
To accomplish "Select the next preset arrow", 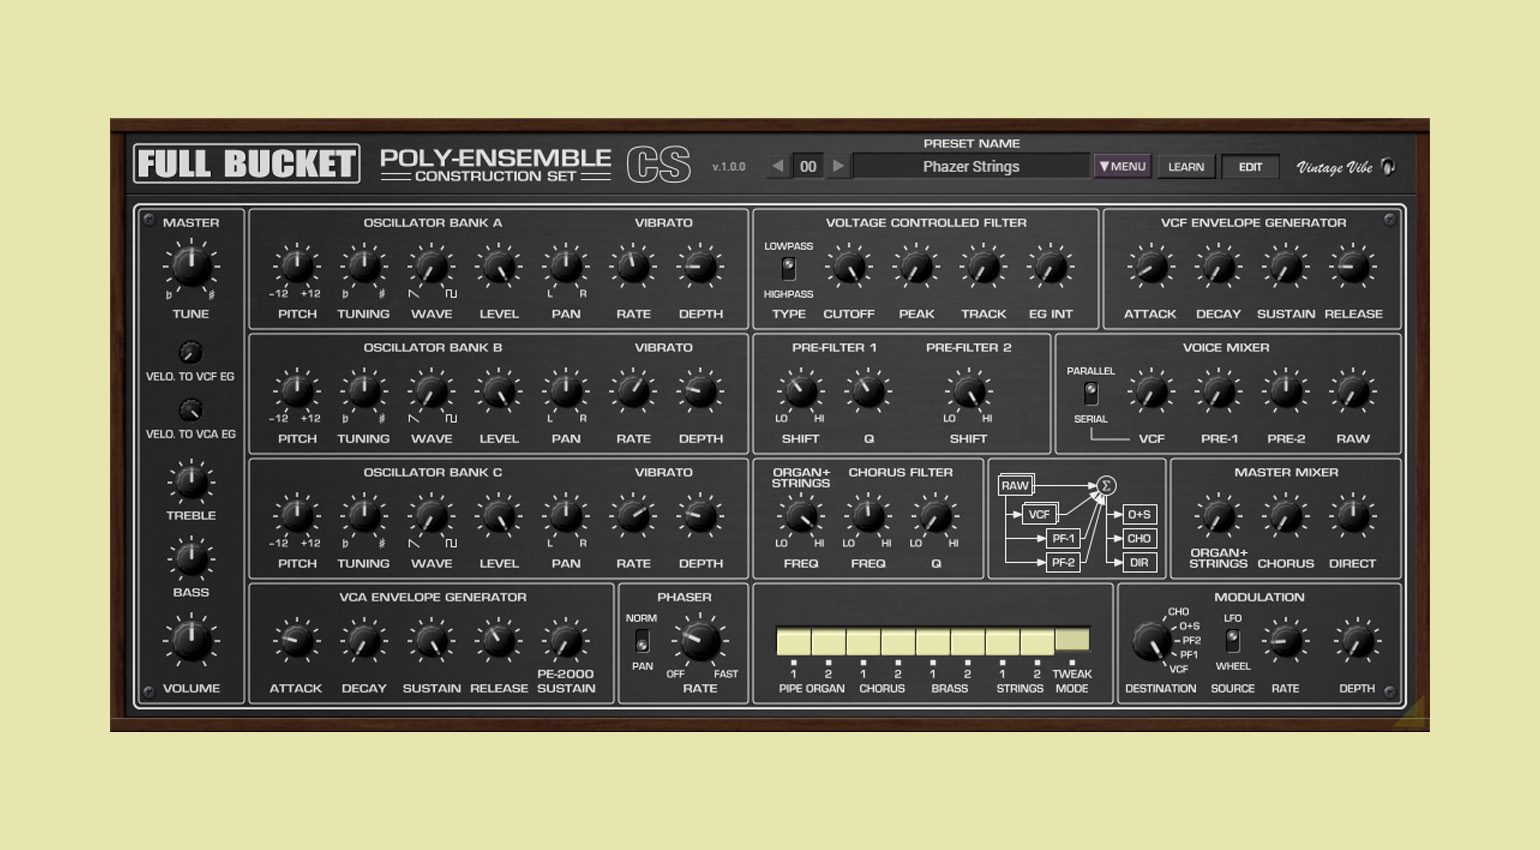I will click(839, 166).
